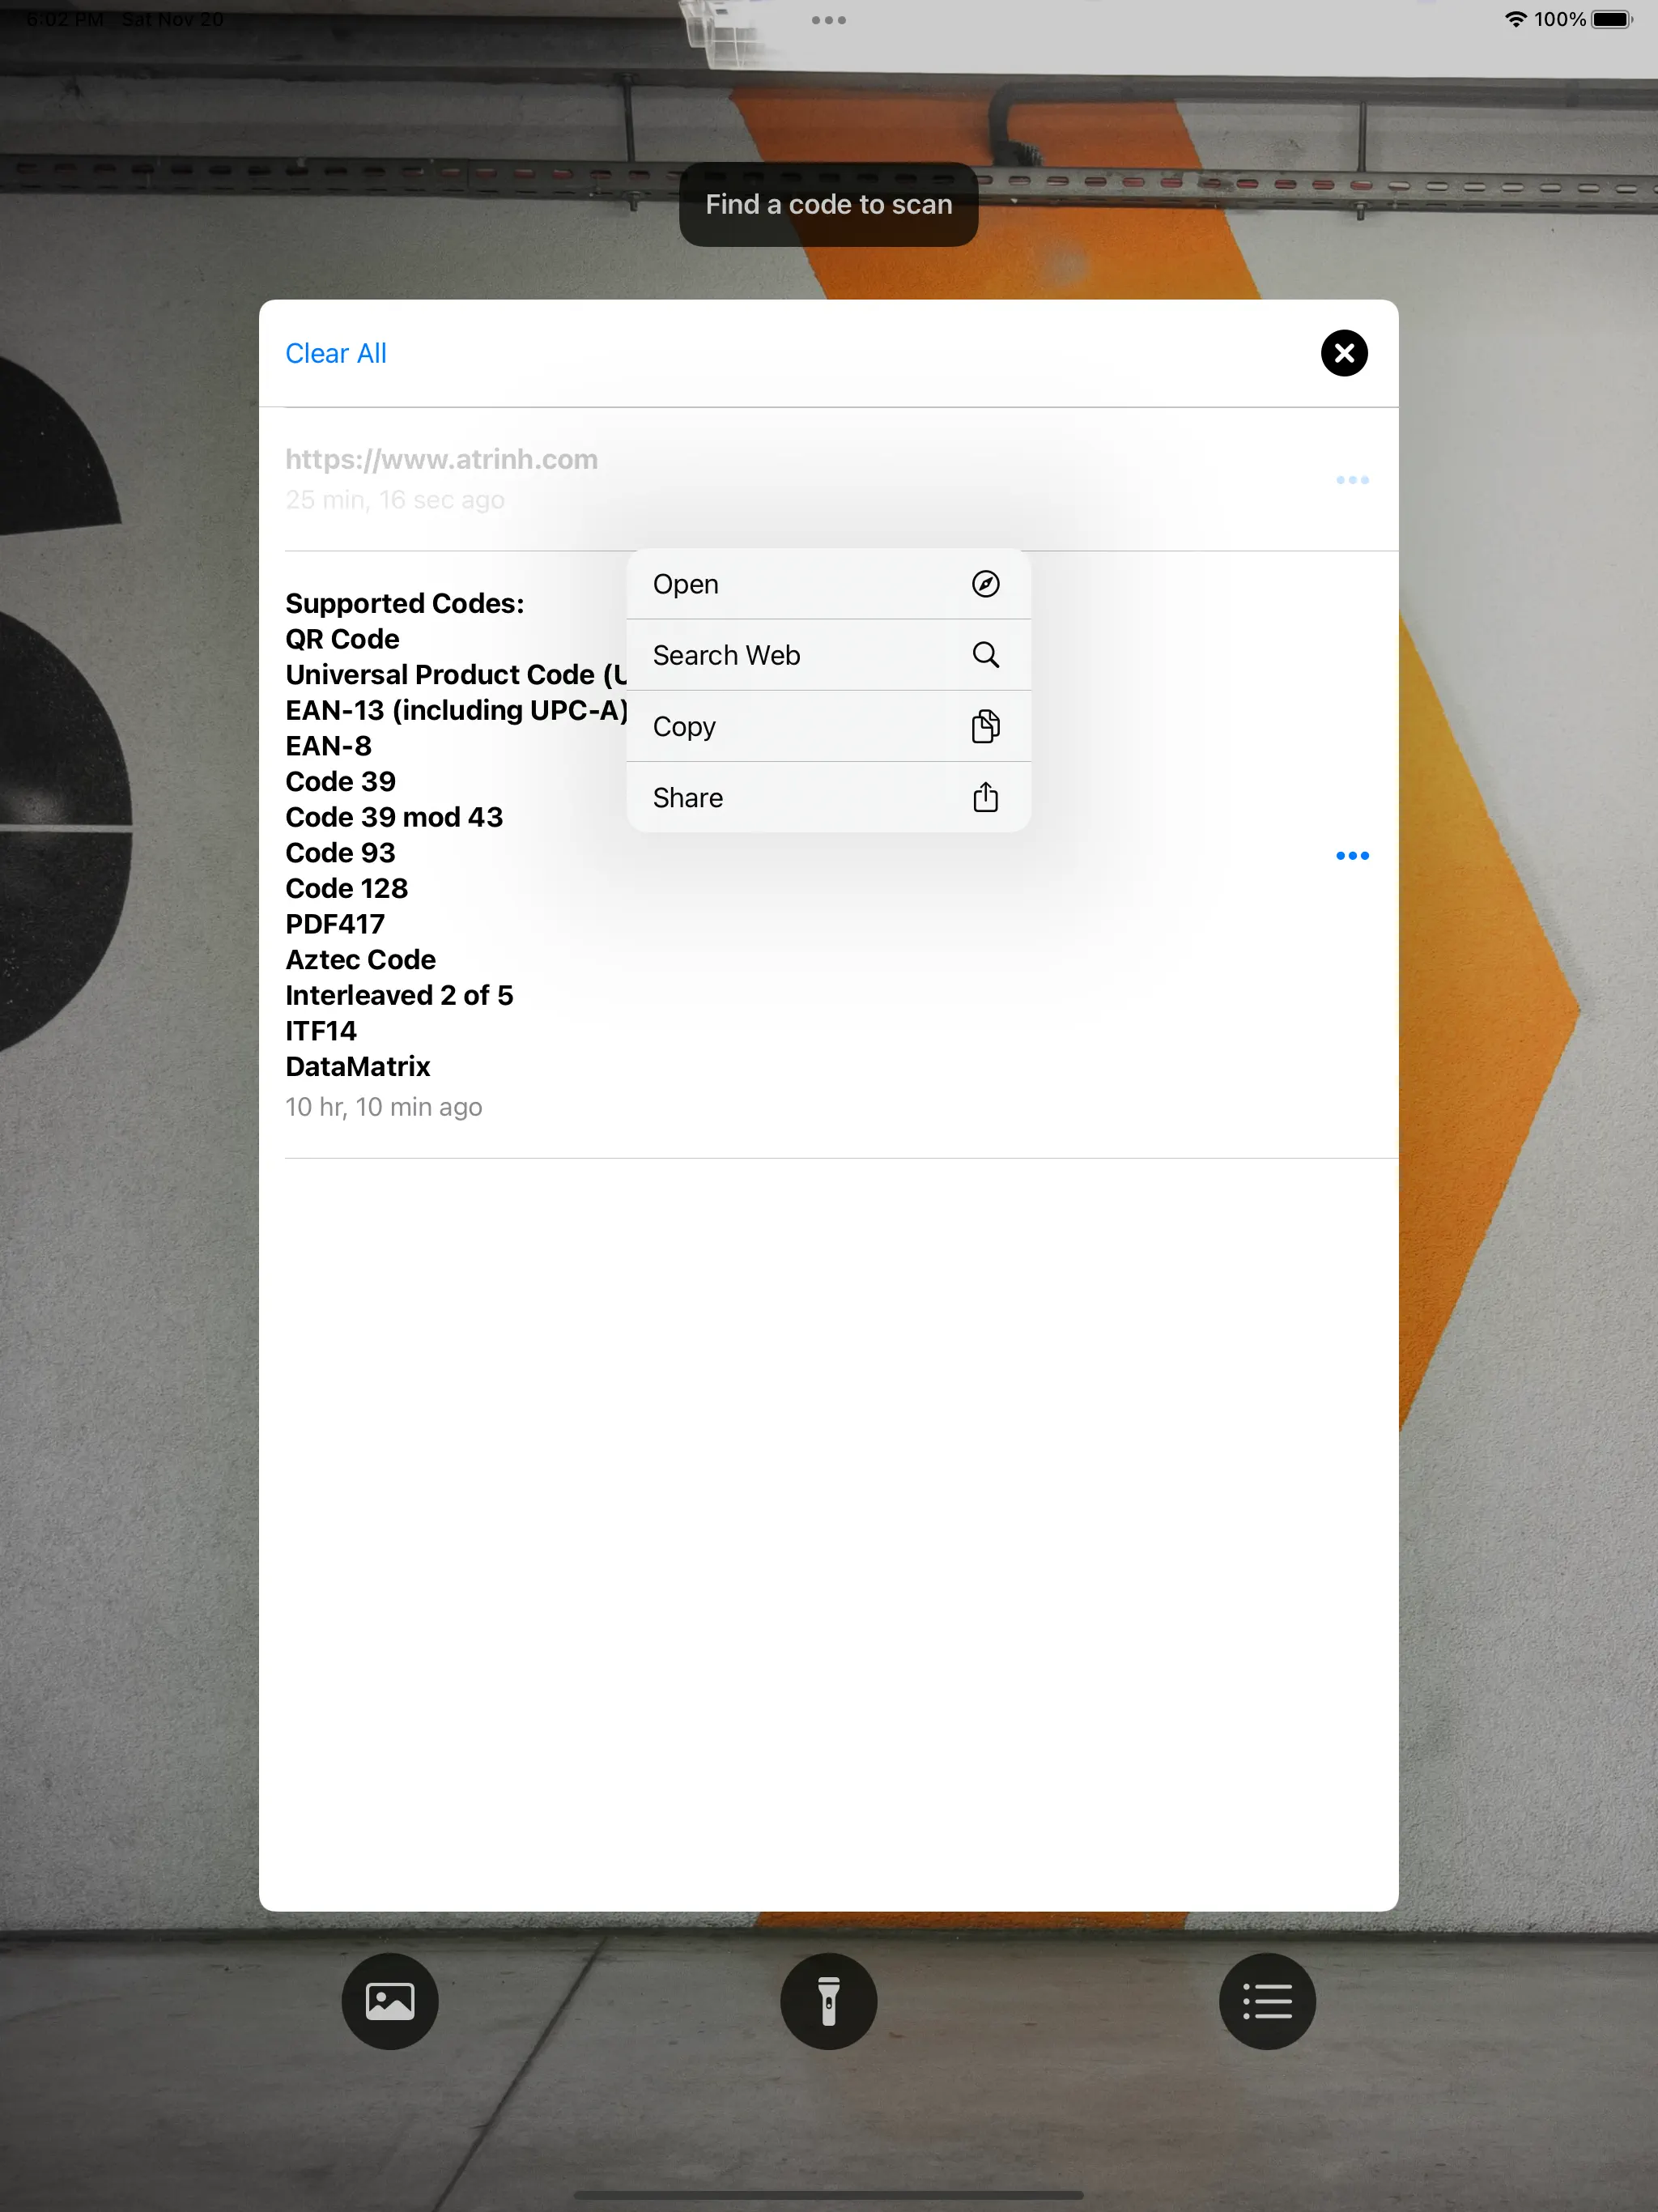Tap the scan history list icon

[x=1266, y=2001]
